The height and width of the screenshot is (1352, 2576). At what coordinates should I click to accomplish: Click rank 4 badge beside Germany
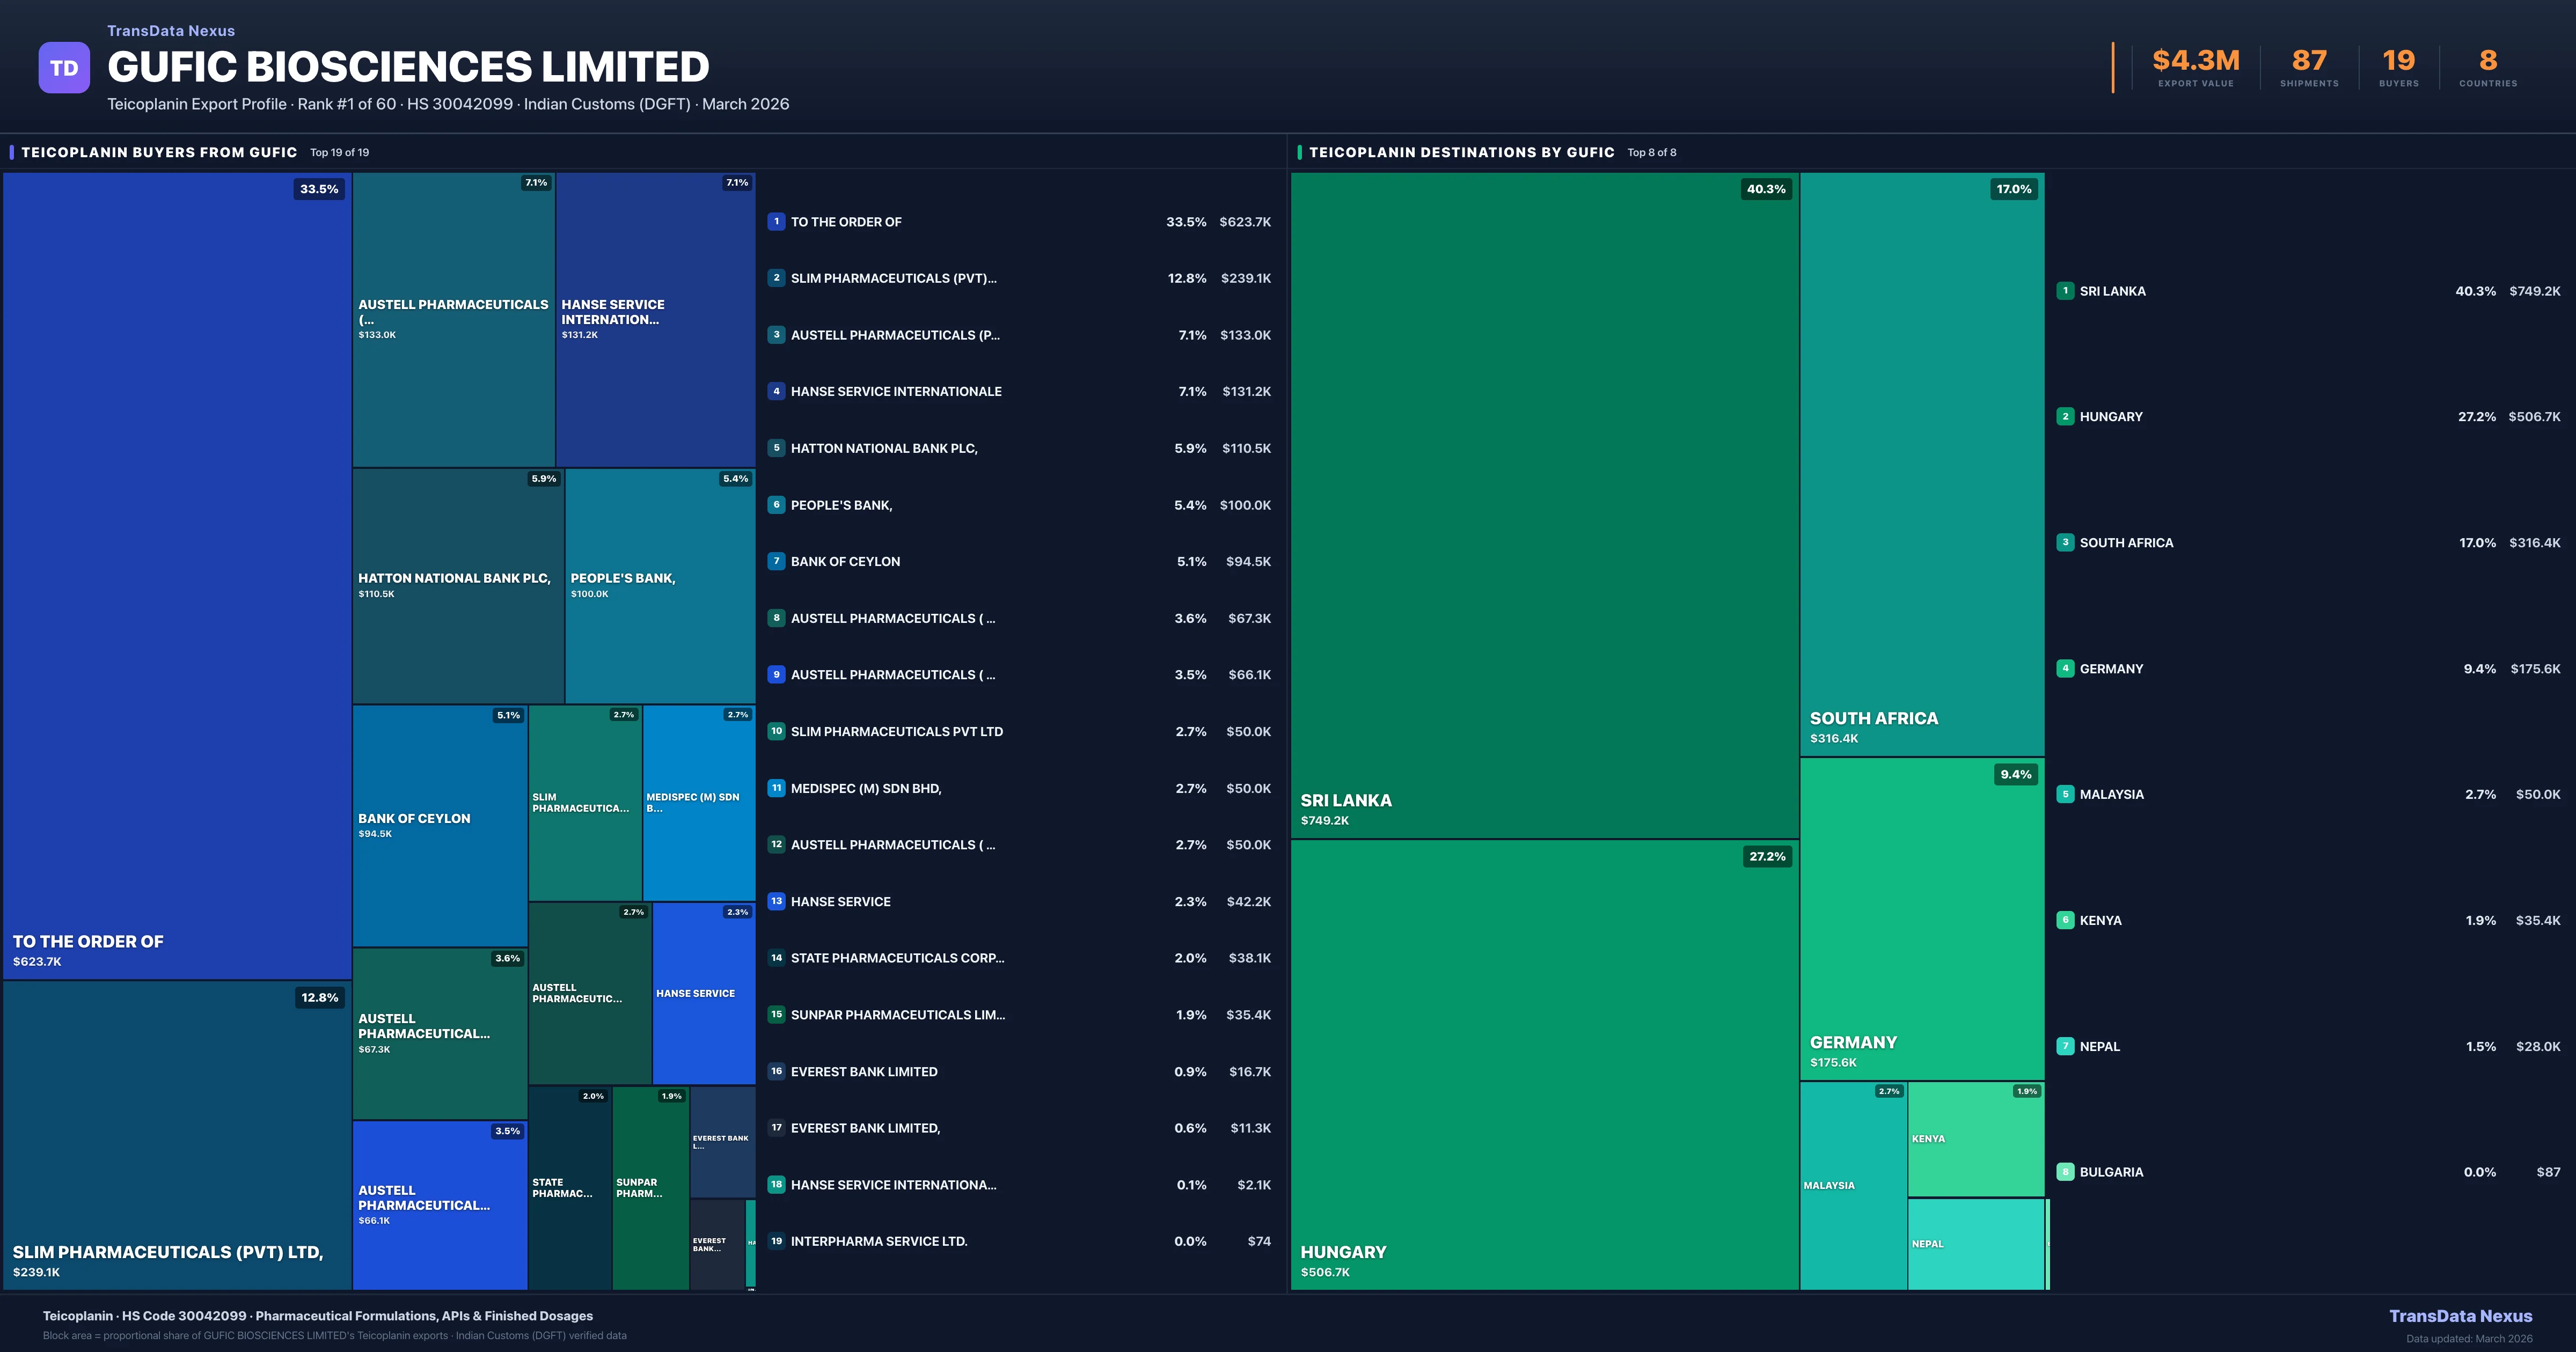pos(2065,669)
